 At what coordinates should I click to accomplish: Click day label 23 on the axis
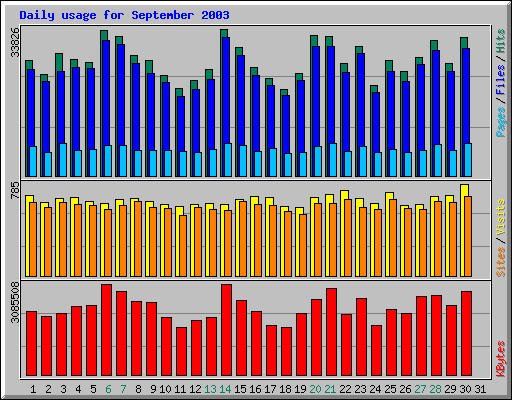click(x=360, y=389)
